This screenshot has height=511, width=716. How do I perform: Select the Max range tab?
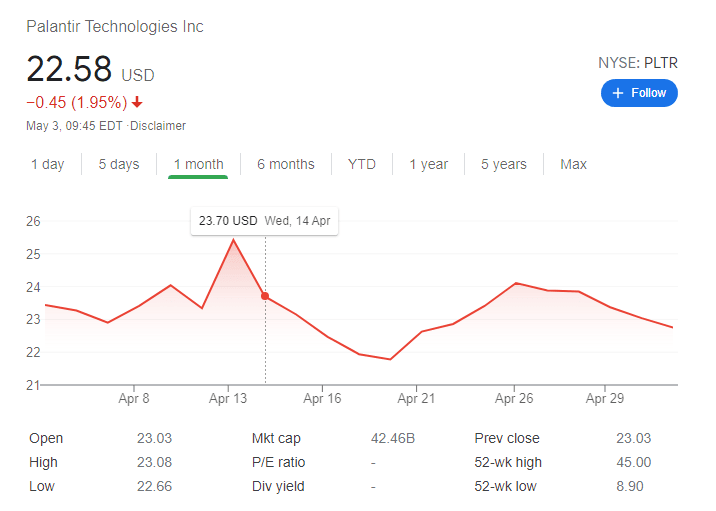[x=574, y=164]
